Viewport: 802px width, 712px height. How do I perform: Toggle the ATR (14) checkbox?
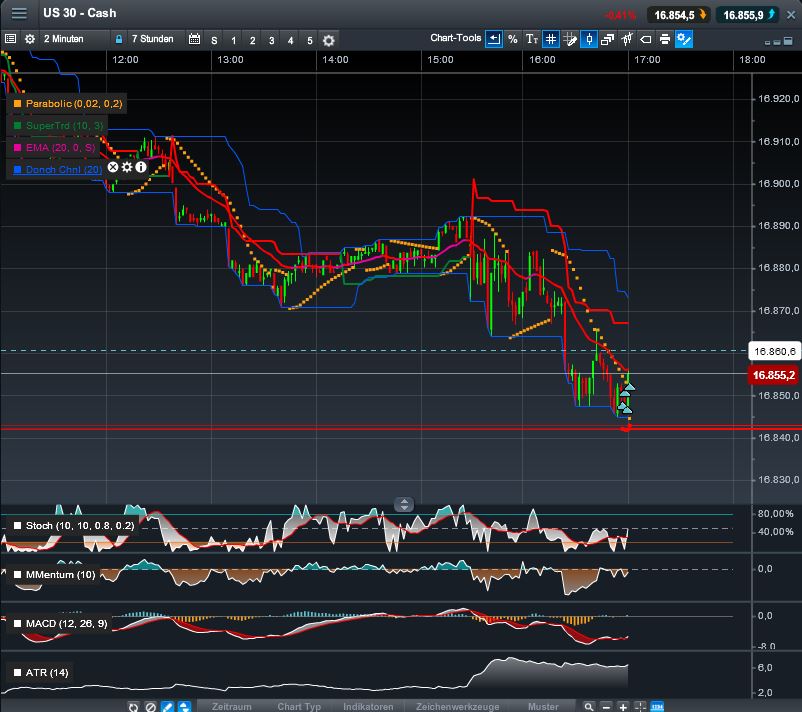click(17, 672)
